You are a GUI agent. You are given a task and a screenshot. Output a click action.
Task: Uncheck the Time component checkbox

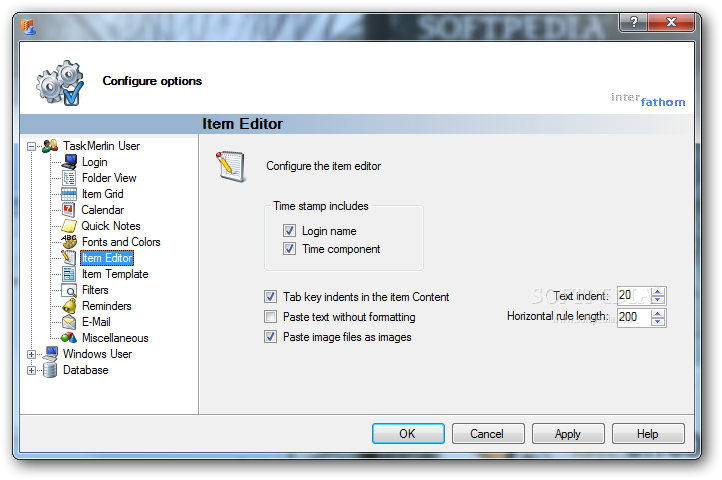click(x=289, y=249)
